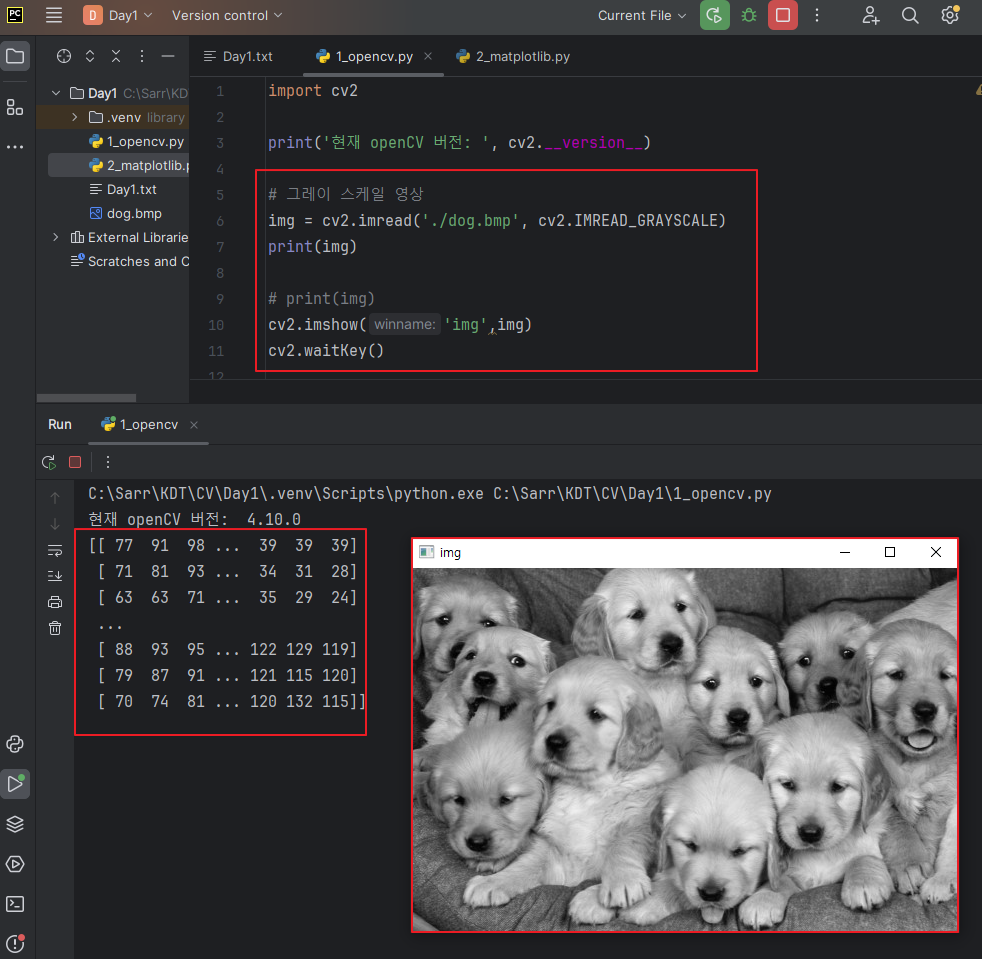Close the img window
The height and width of the screenshot is (959, 982).
coord(936,552)
